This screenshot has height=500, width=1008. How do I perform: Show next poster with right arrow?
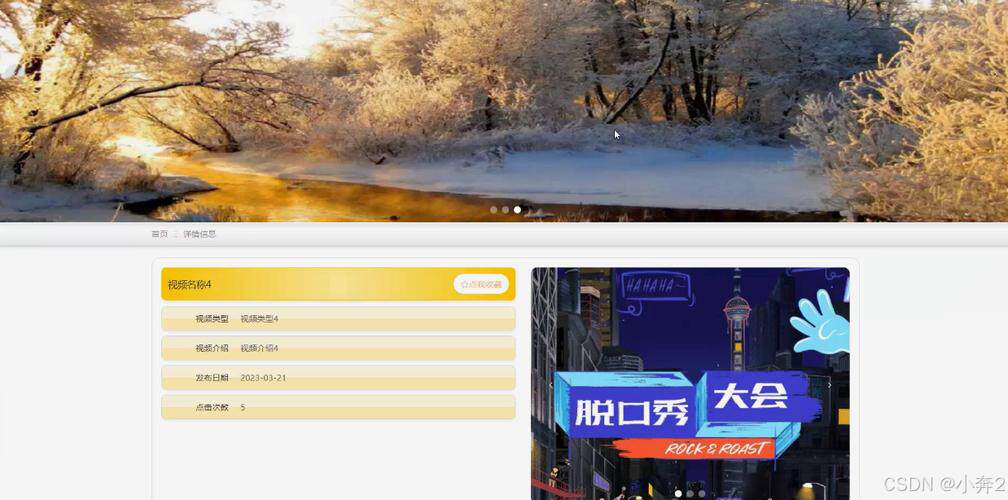click(x=829, y=385)
